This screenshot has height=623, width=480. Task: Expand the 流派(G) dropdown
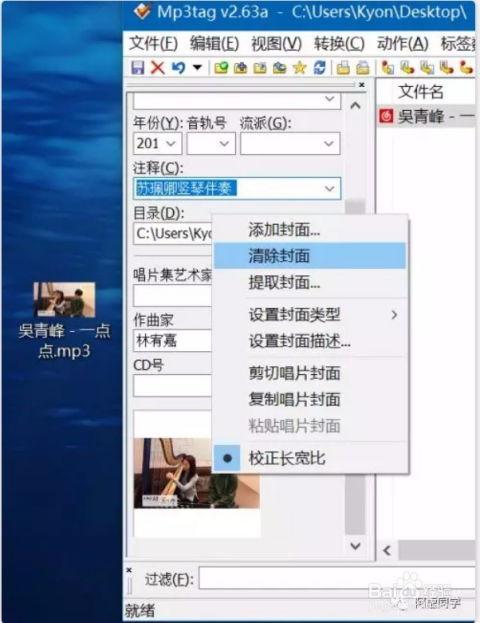[329, 143]
